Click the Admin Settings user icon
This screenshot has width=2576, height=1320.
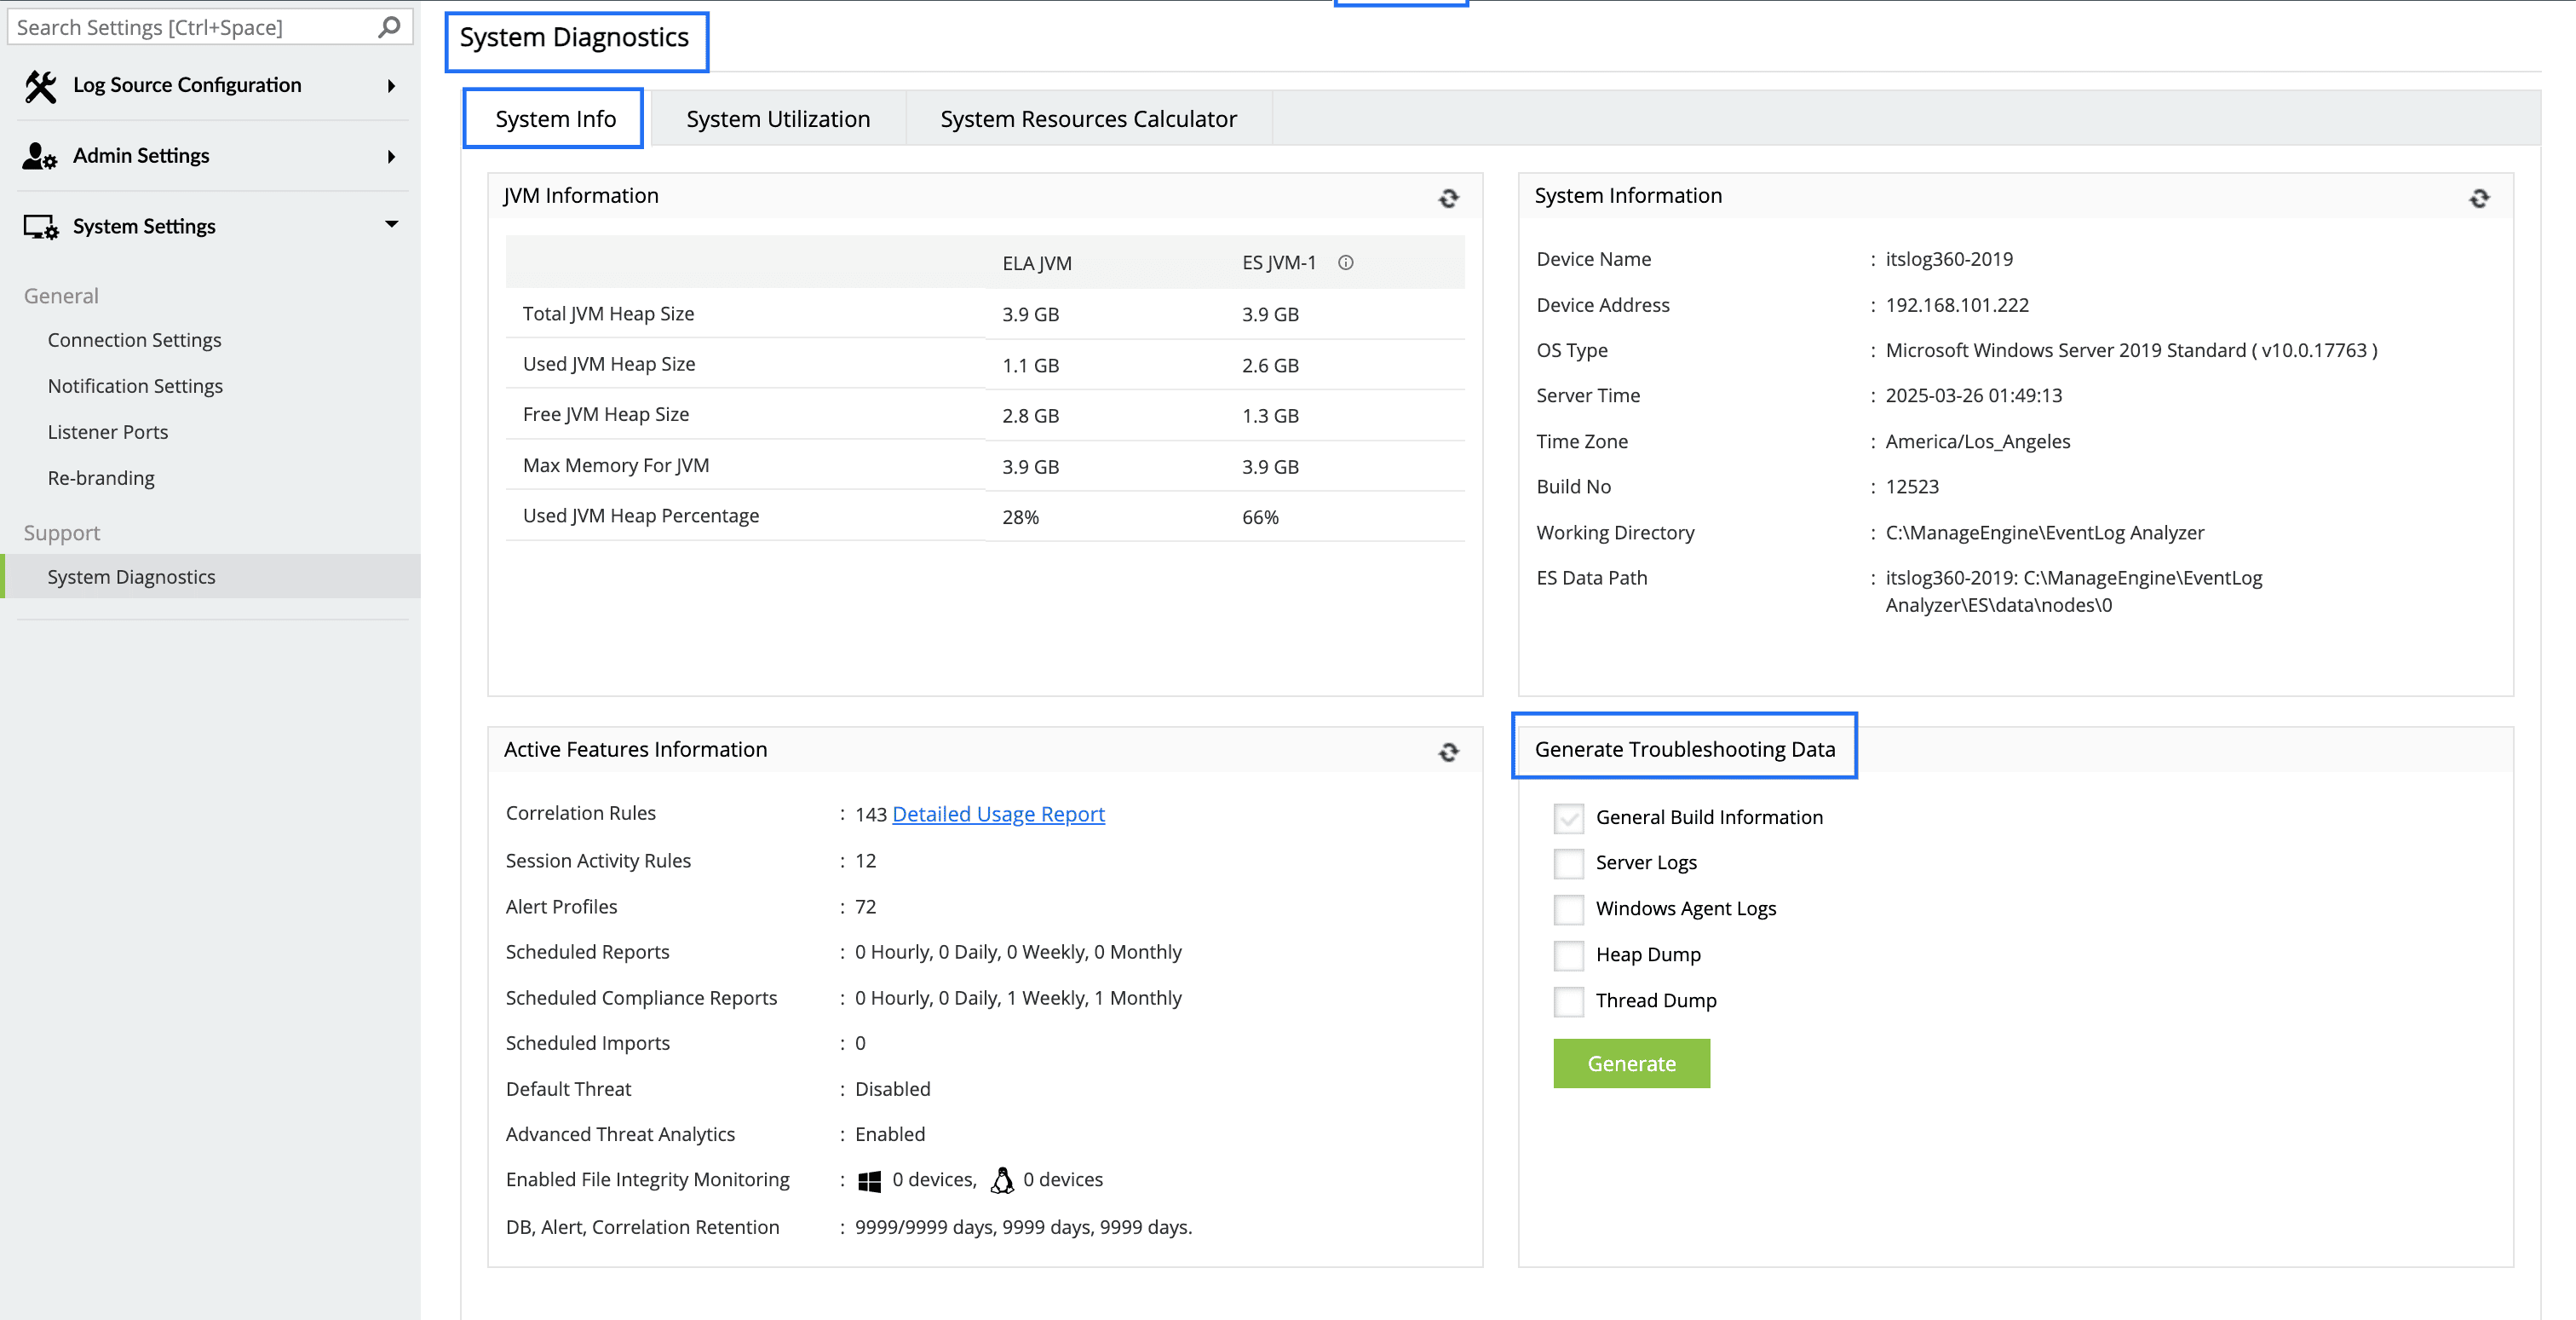[x=40, y=156]
